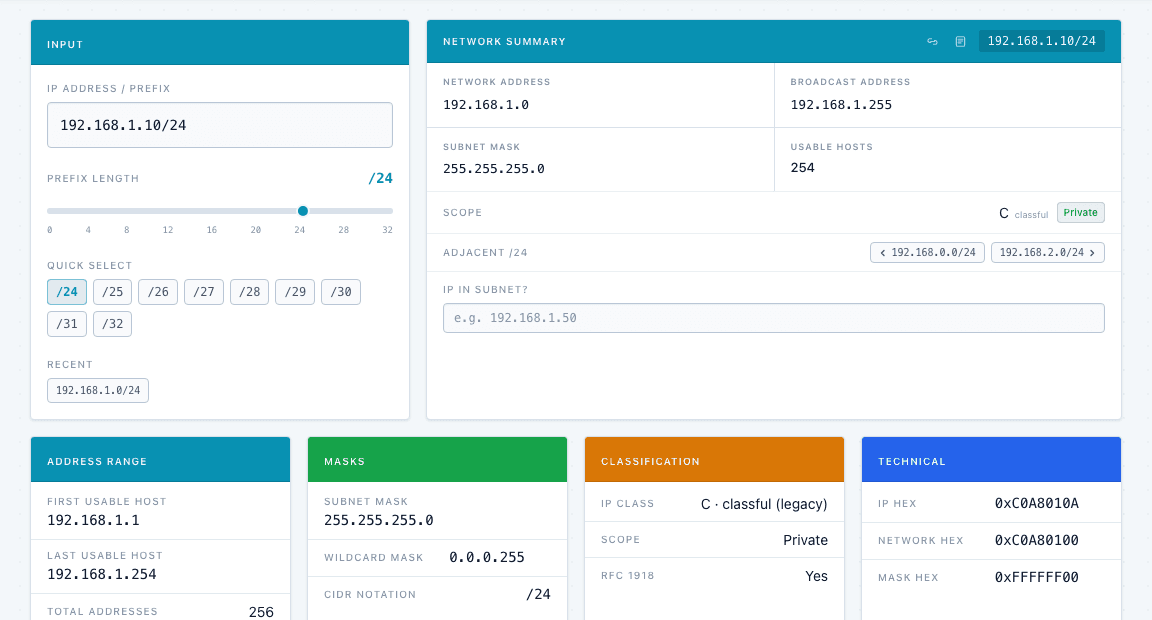
Task: Choose the /28 quick select chip
Action: pos(249,292)
